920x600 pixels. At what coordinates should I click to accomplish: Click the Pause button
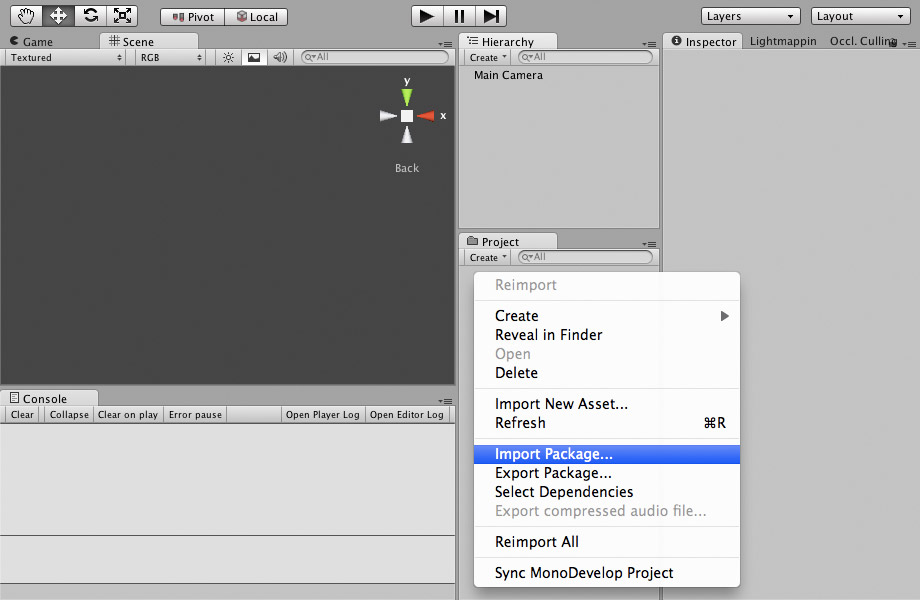pyautogui.click(x=459, y=16)
